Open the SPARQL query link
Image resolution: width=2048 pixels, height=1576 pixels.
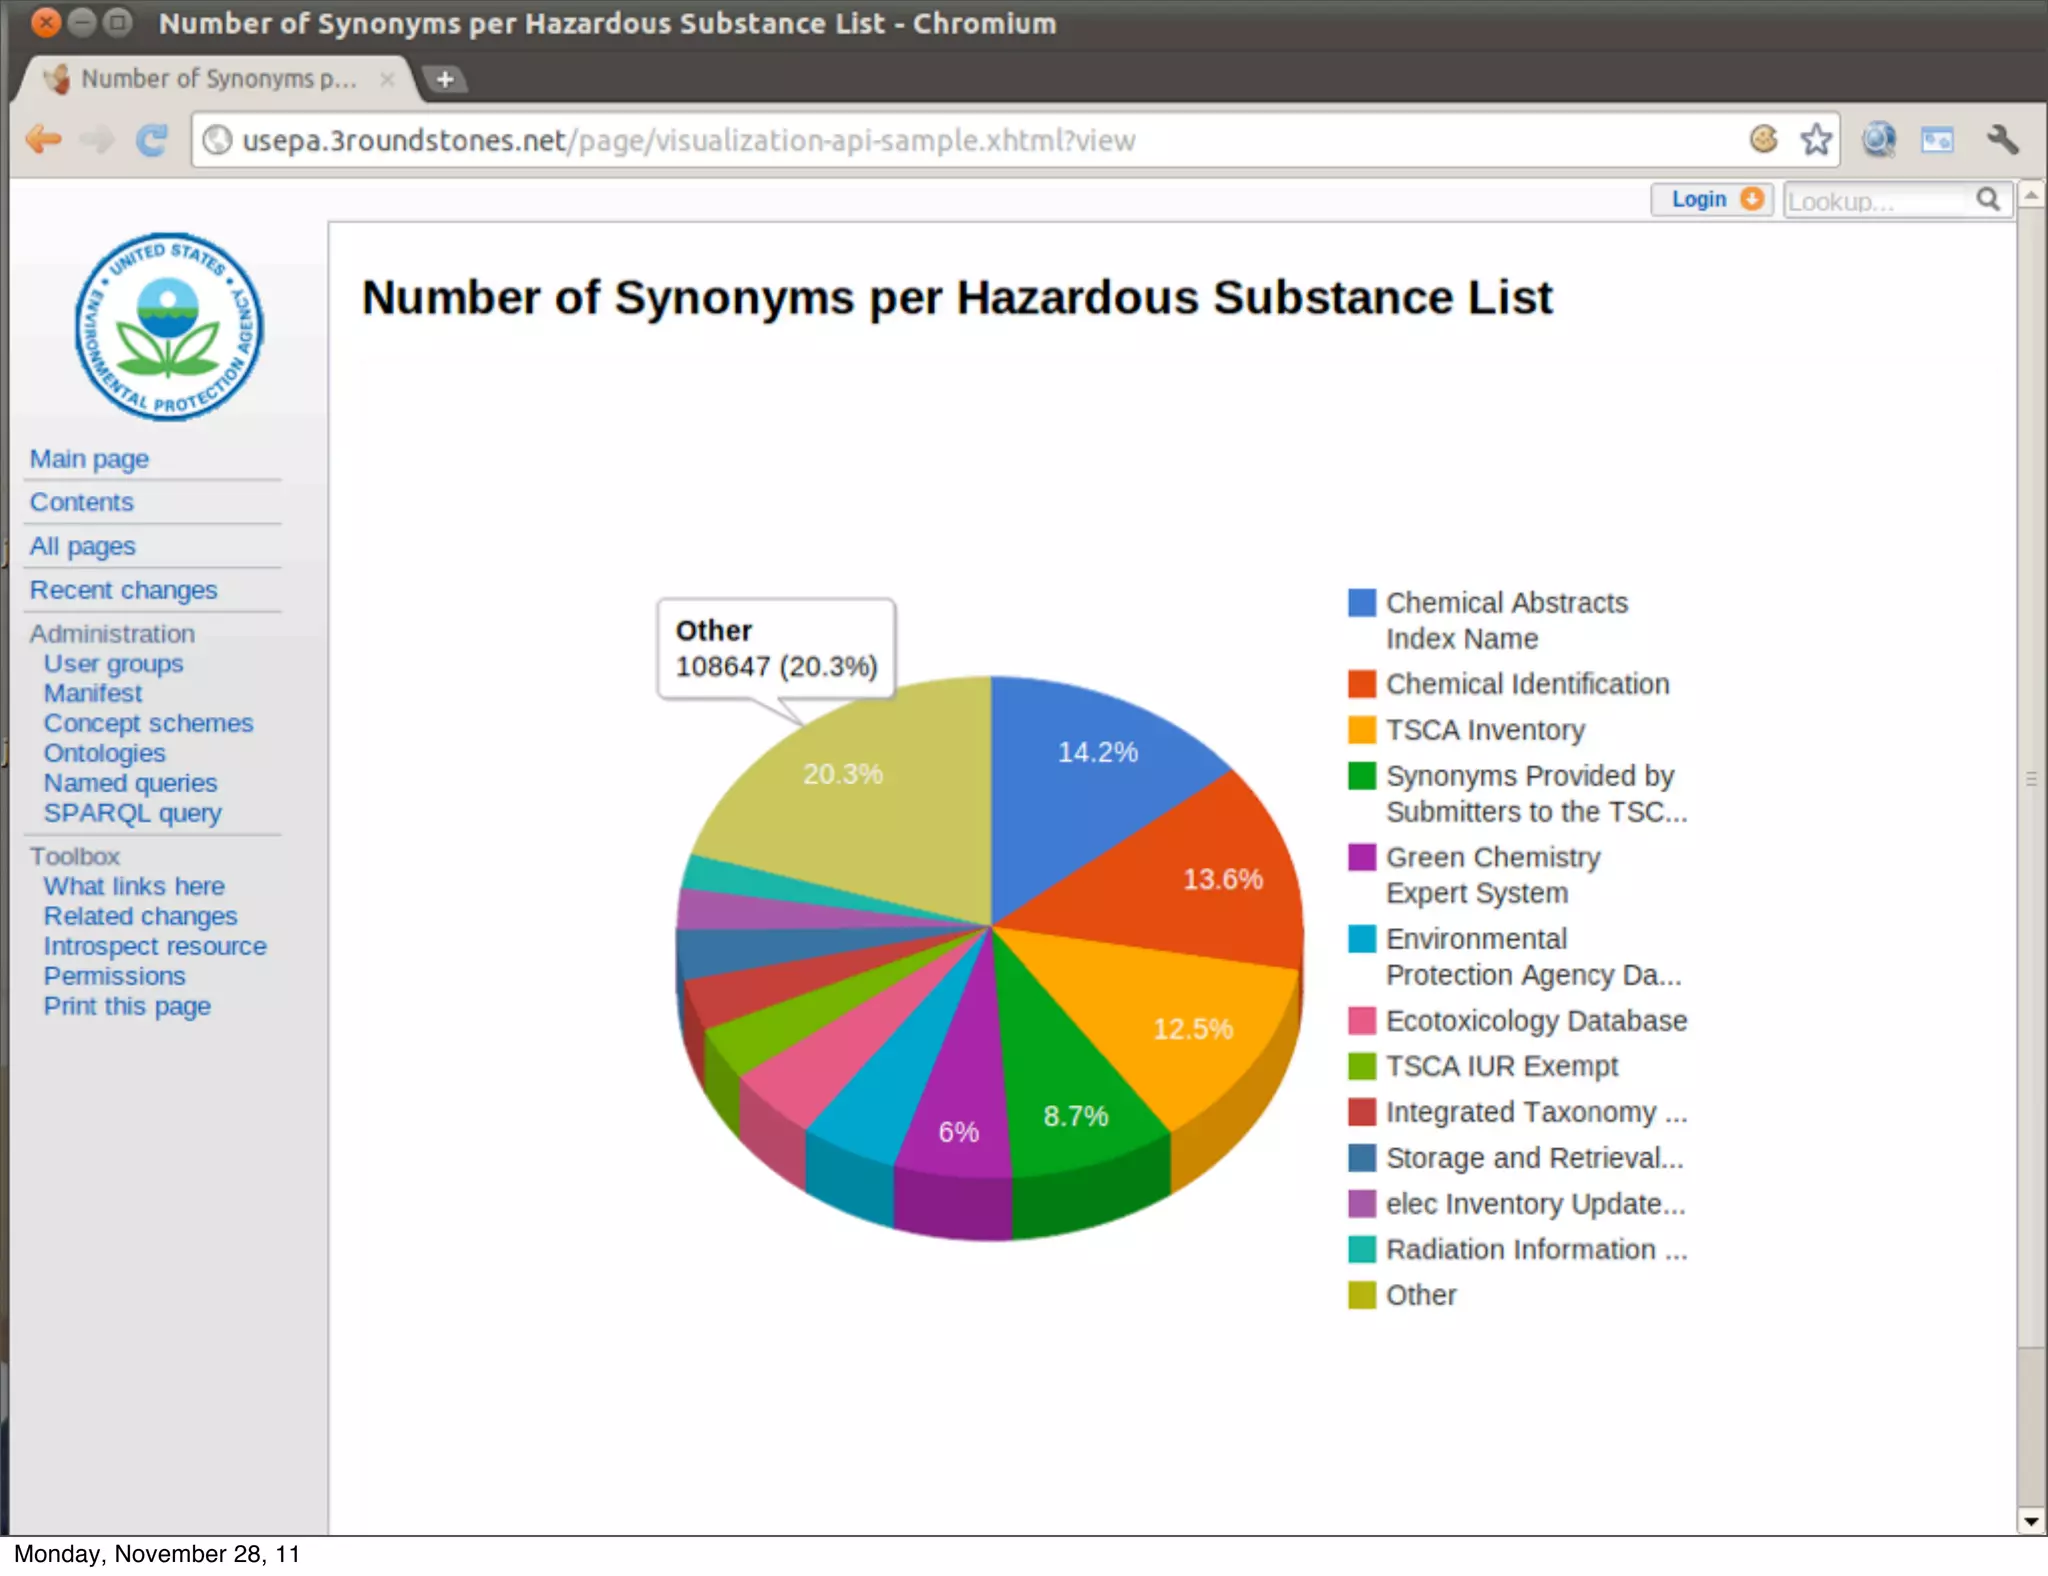(x=132, y=813)
